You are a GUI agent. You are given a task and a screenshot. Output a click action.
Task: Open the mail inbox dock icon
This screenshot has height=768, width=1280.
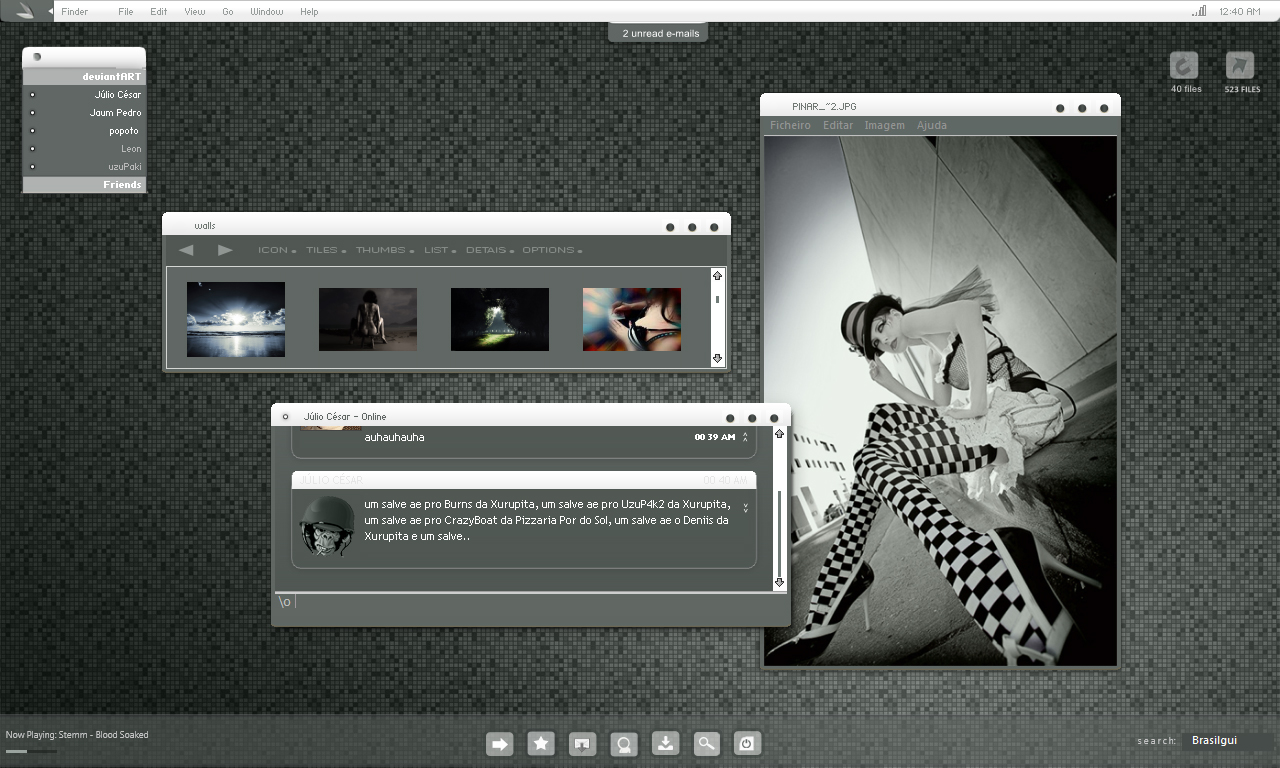tap(583, 744)
